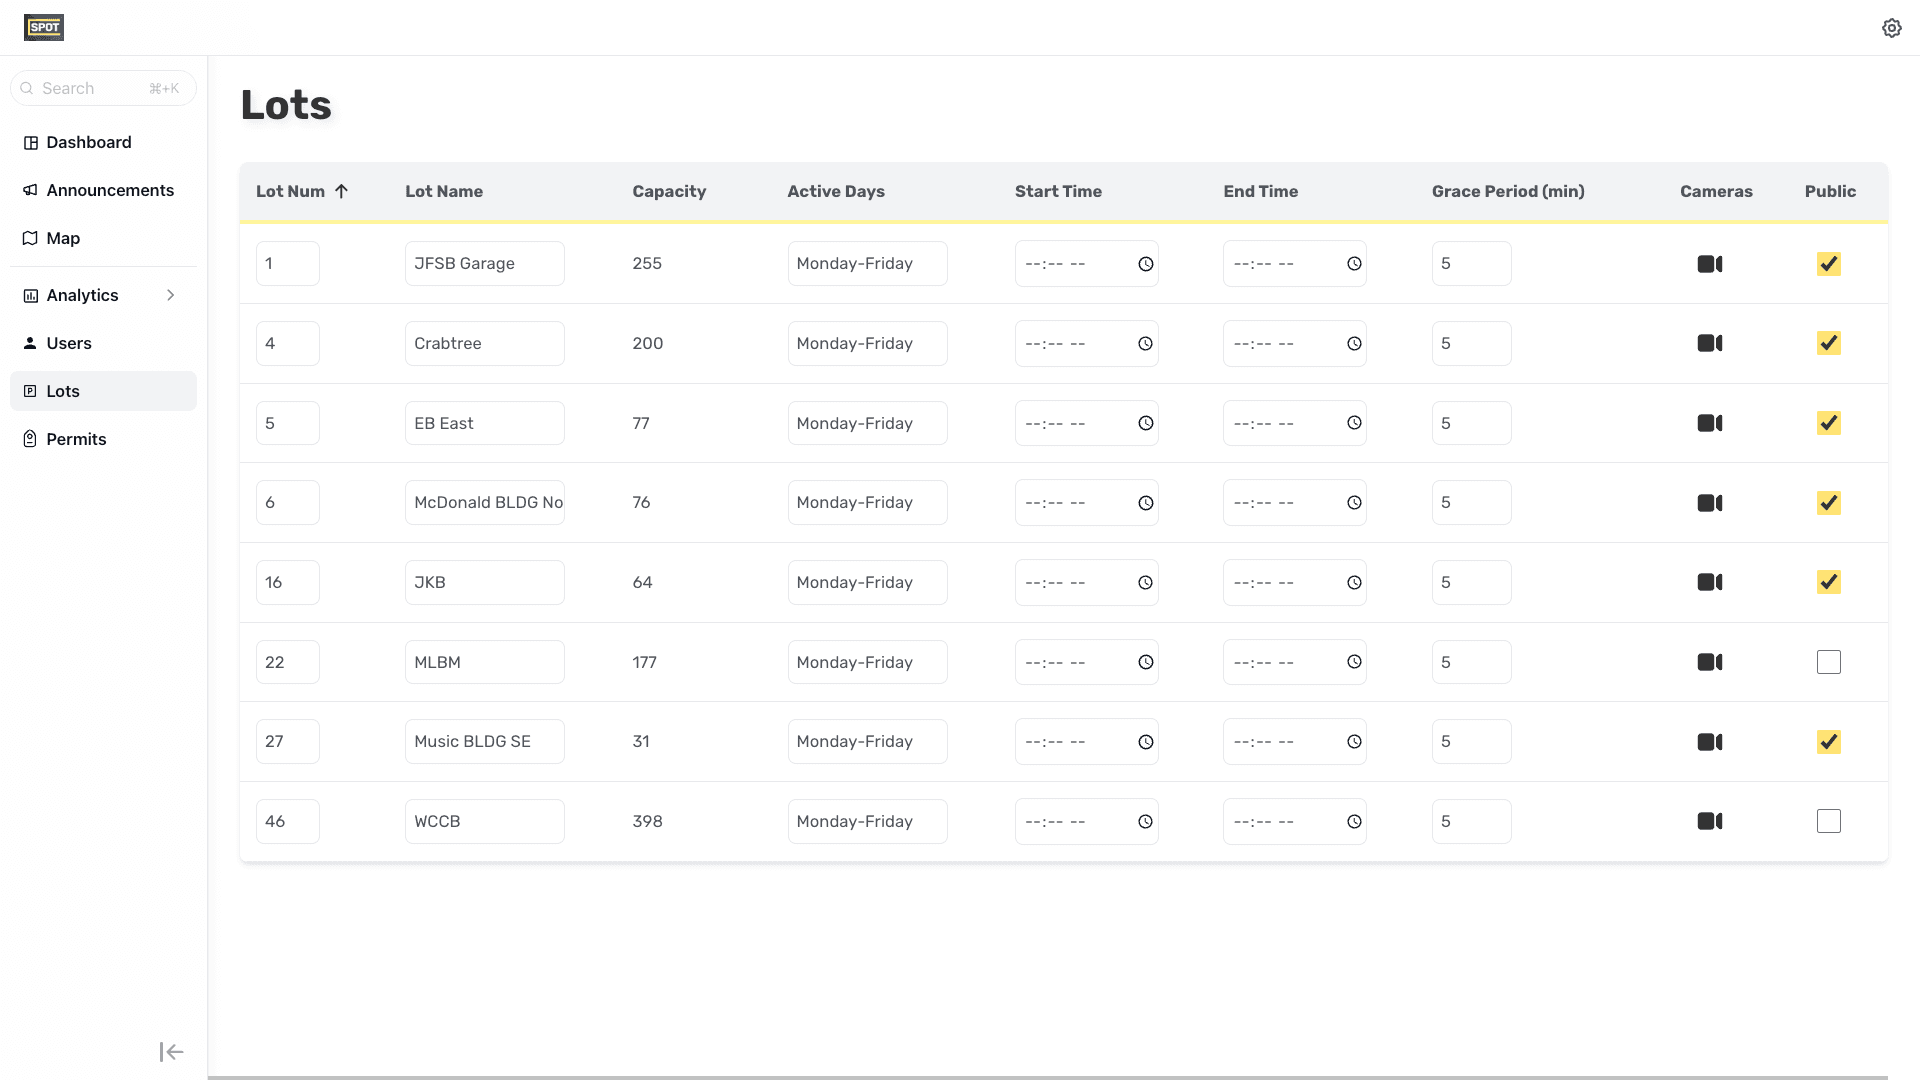The width and height of the screenshot is (1920, 1080).
Task: Click the camera icon for JFSB Garage
Action: pos(1709,264)
